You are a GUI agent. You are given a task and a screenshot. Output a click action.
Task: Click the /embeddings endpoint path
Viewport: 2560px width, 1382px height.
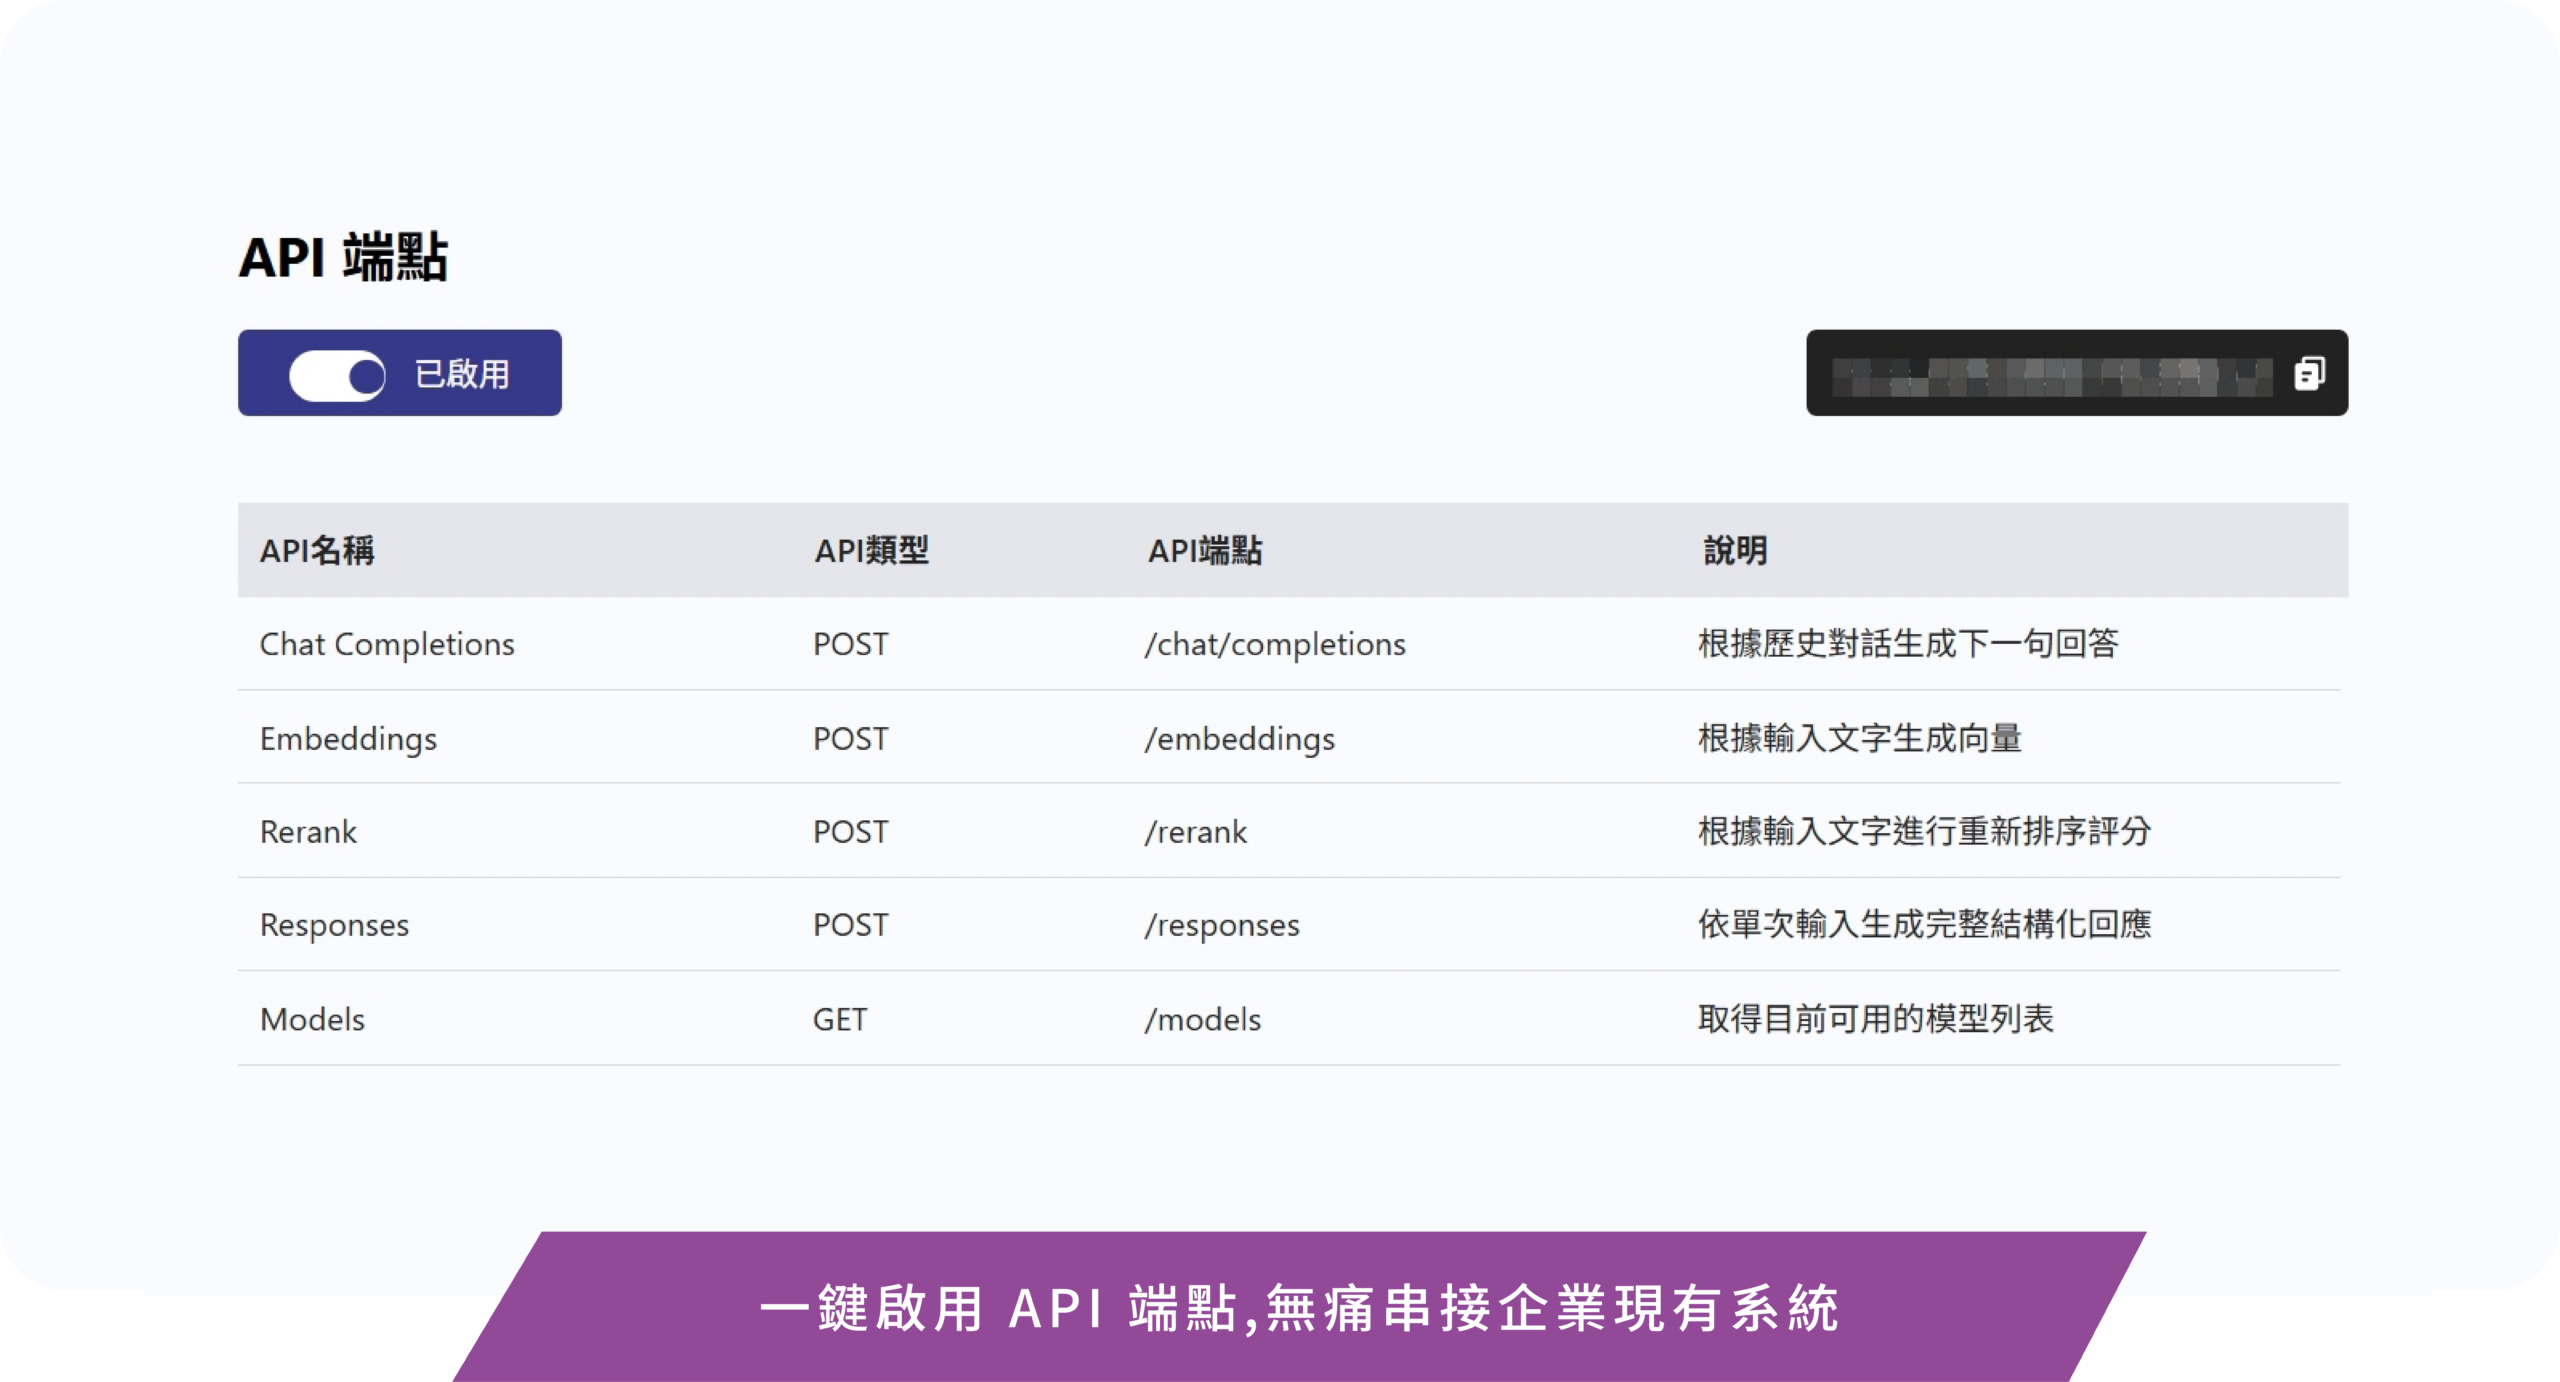pos(1240,739)
